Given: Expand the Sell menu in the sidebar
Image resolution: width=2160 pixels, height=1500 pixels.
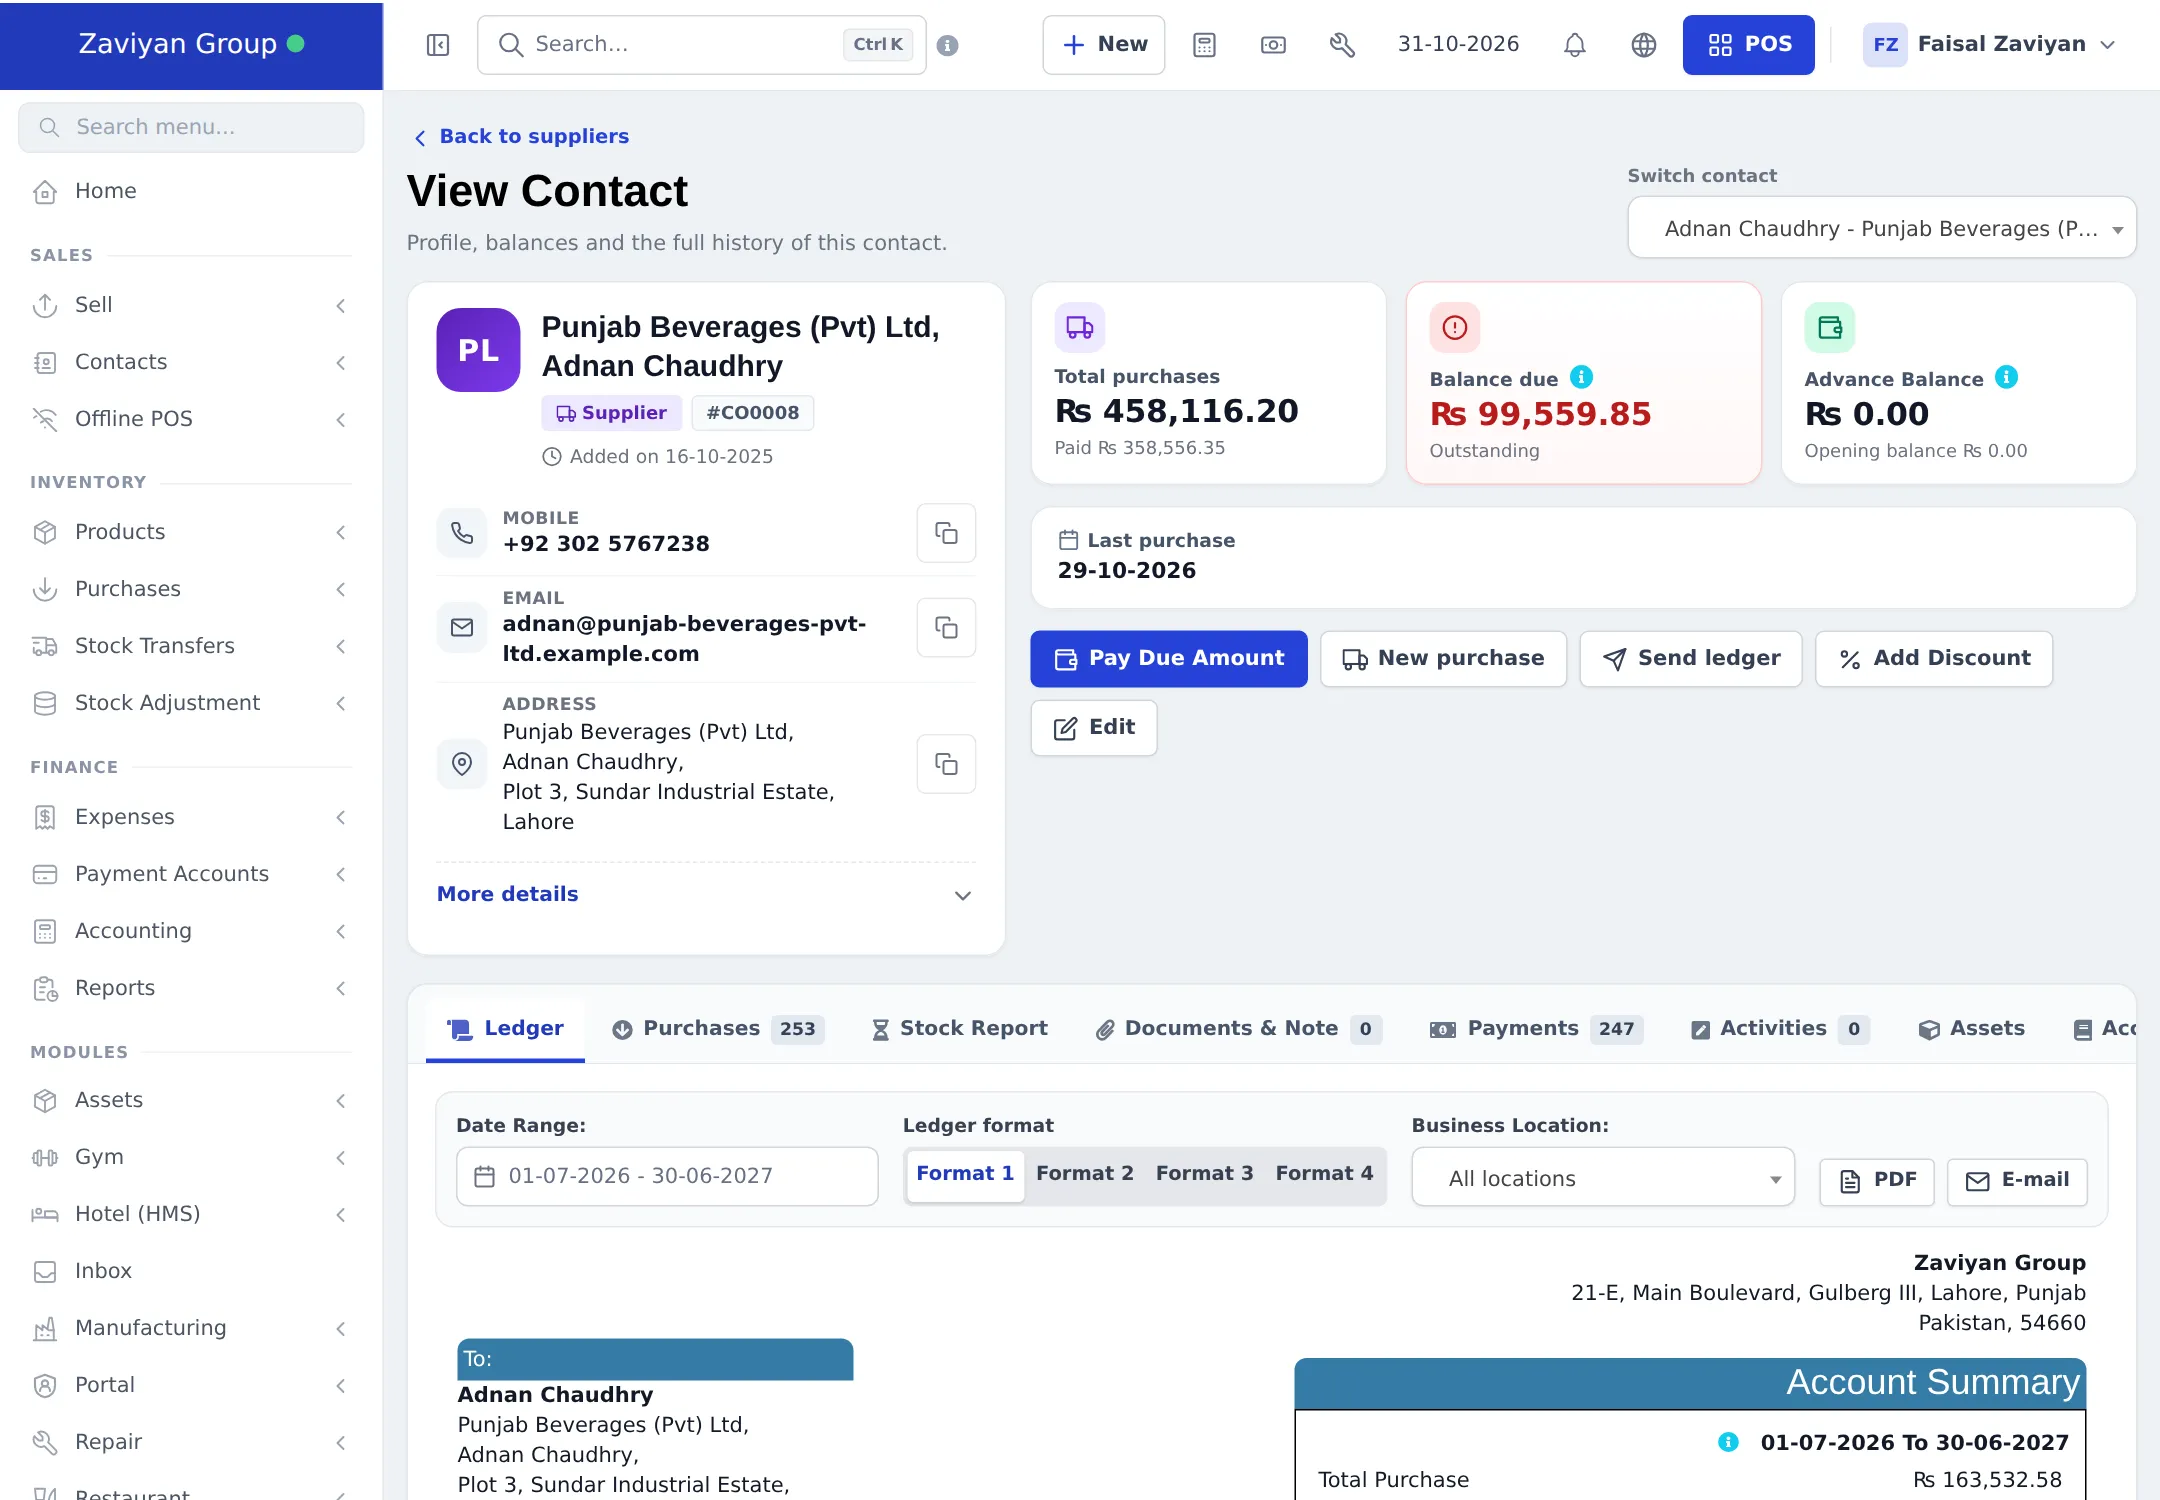Looking at the screenshot, I should click(191, 305).
